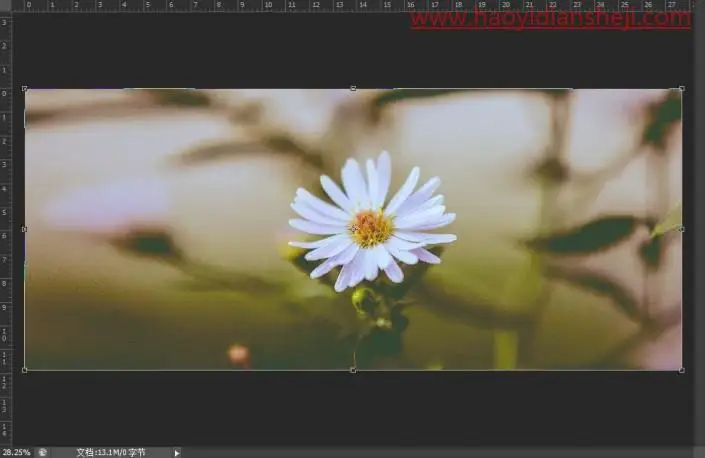Click the bottom-right transform corner handle

click(682, 370)
